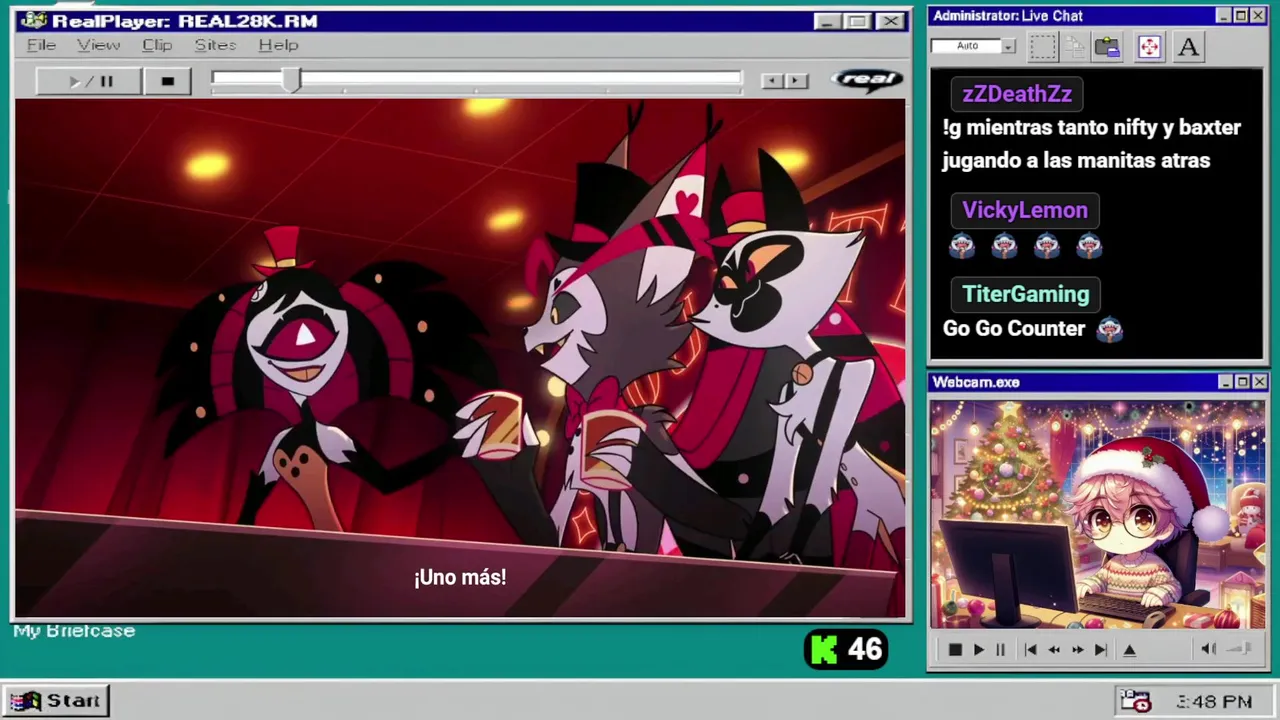Image resolution: width=1280 pixels, height=720 pixels.
Task: Open the View menu in RealPlayer
Action: click(99, 45)
